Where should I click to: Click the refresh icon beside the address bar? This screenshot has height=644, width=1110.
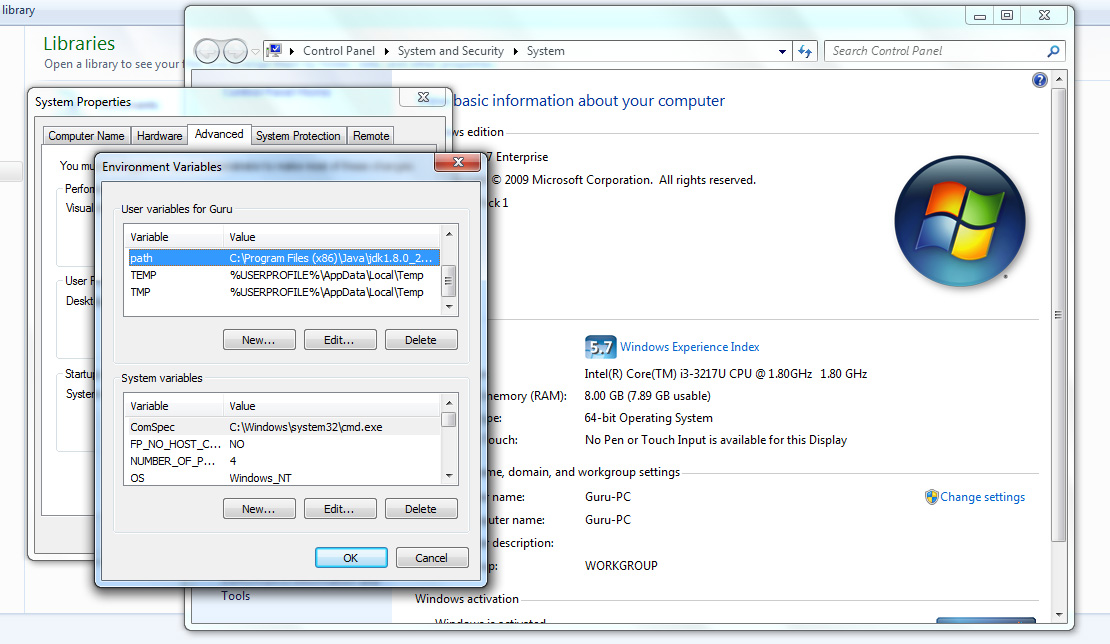[805, 50]
